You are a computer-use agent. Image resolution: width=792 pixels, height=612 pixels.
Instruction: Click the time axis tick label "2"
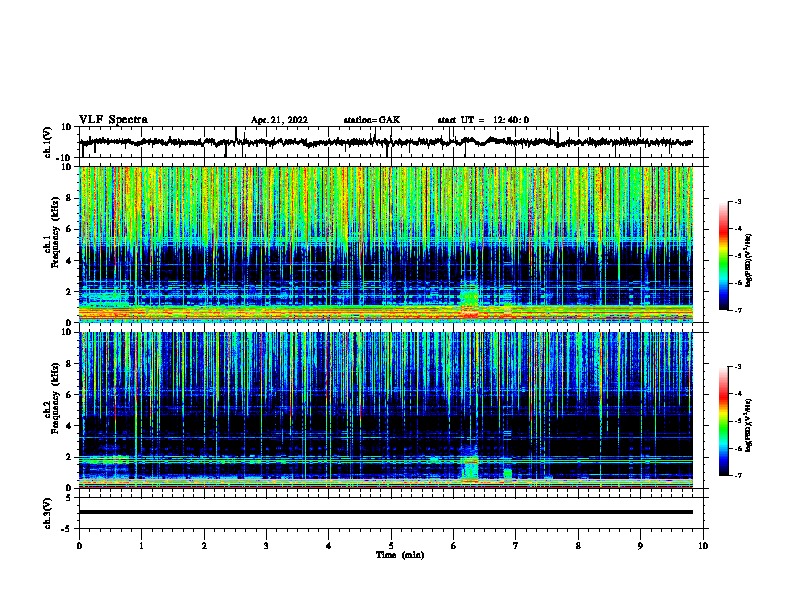[x=204, y=545]
